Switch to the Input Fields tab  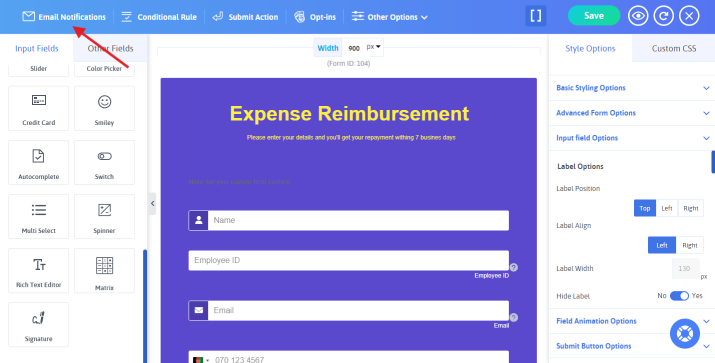click(x=37, y=48)
